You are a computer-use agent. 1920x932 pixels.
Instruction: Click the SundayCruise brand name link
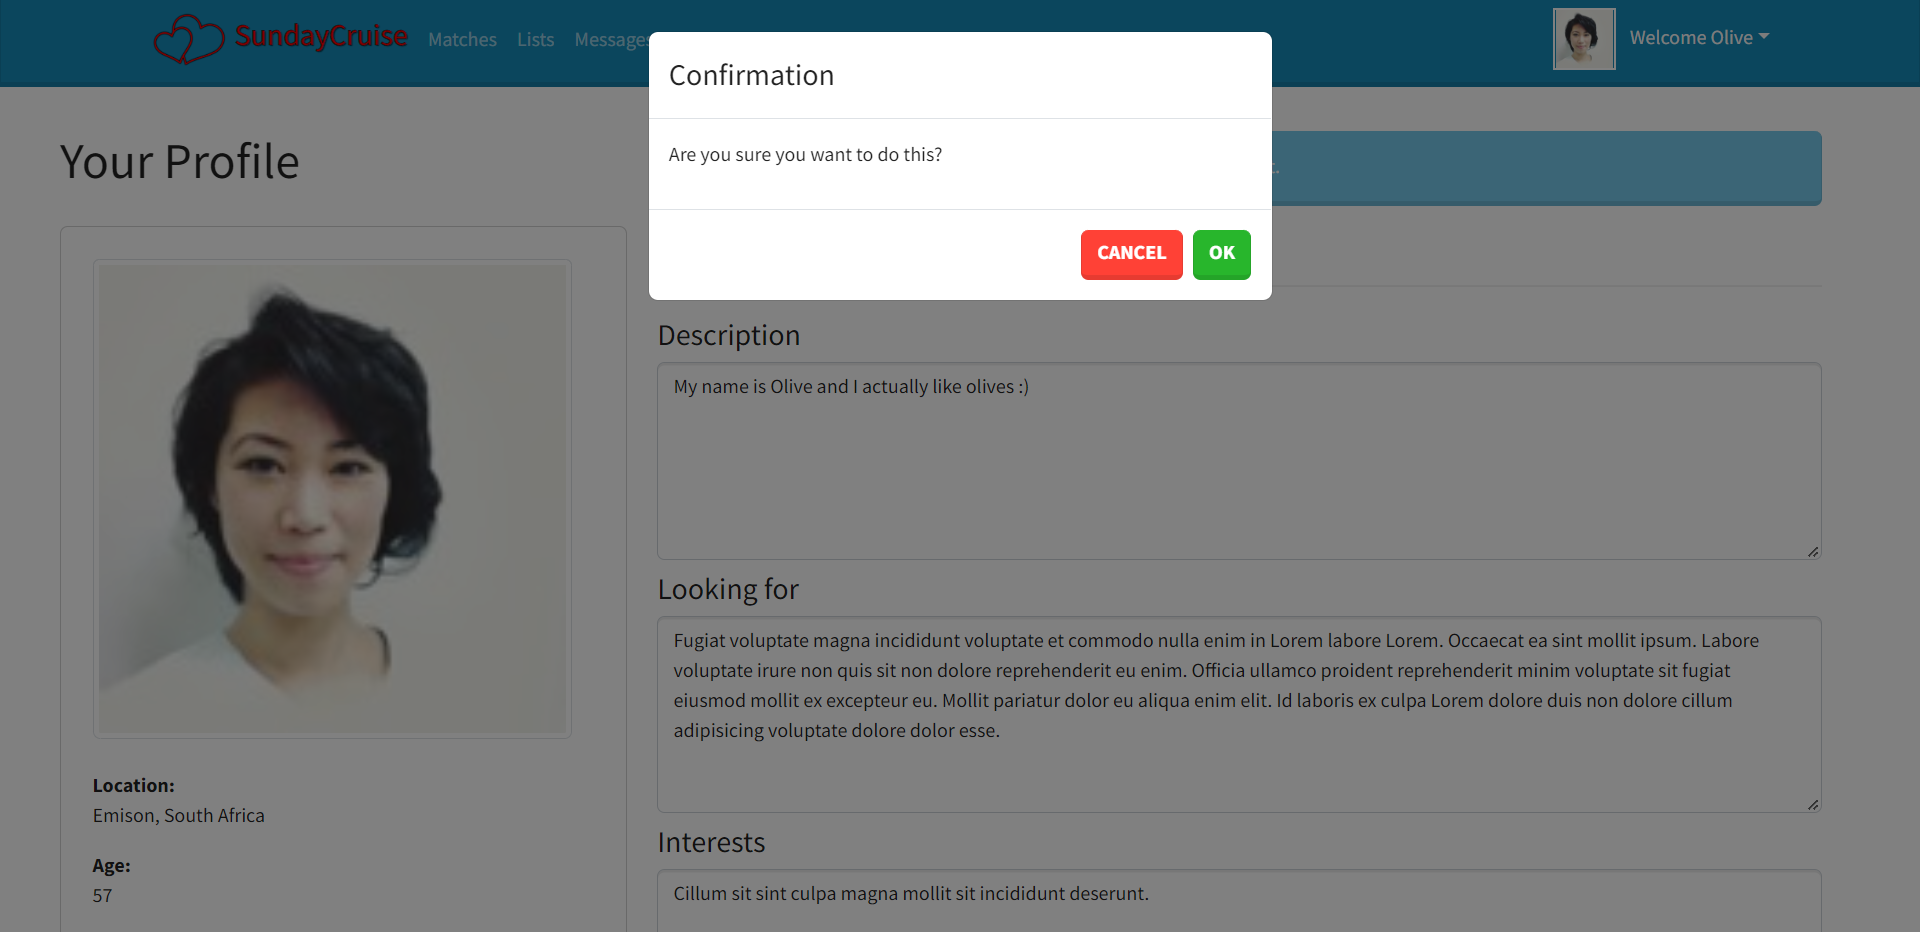[321, 36]
